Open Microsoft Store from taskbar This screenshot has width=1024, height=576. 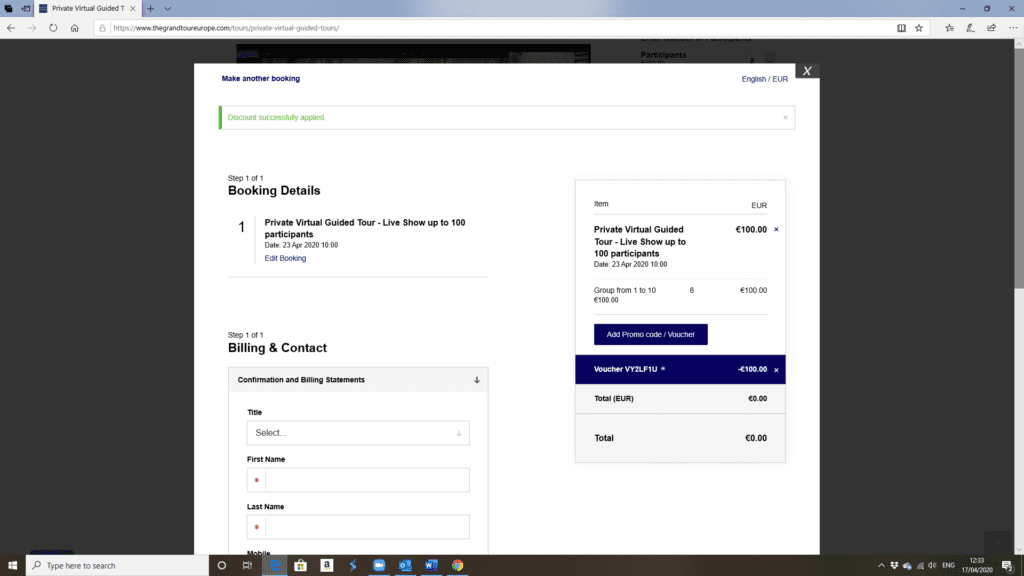click(300, 566)
